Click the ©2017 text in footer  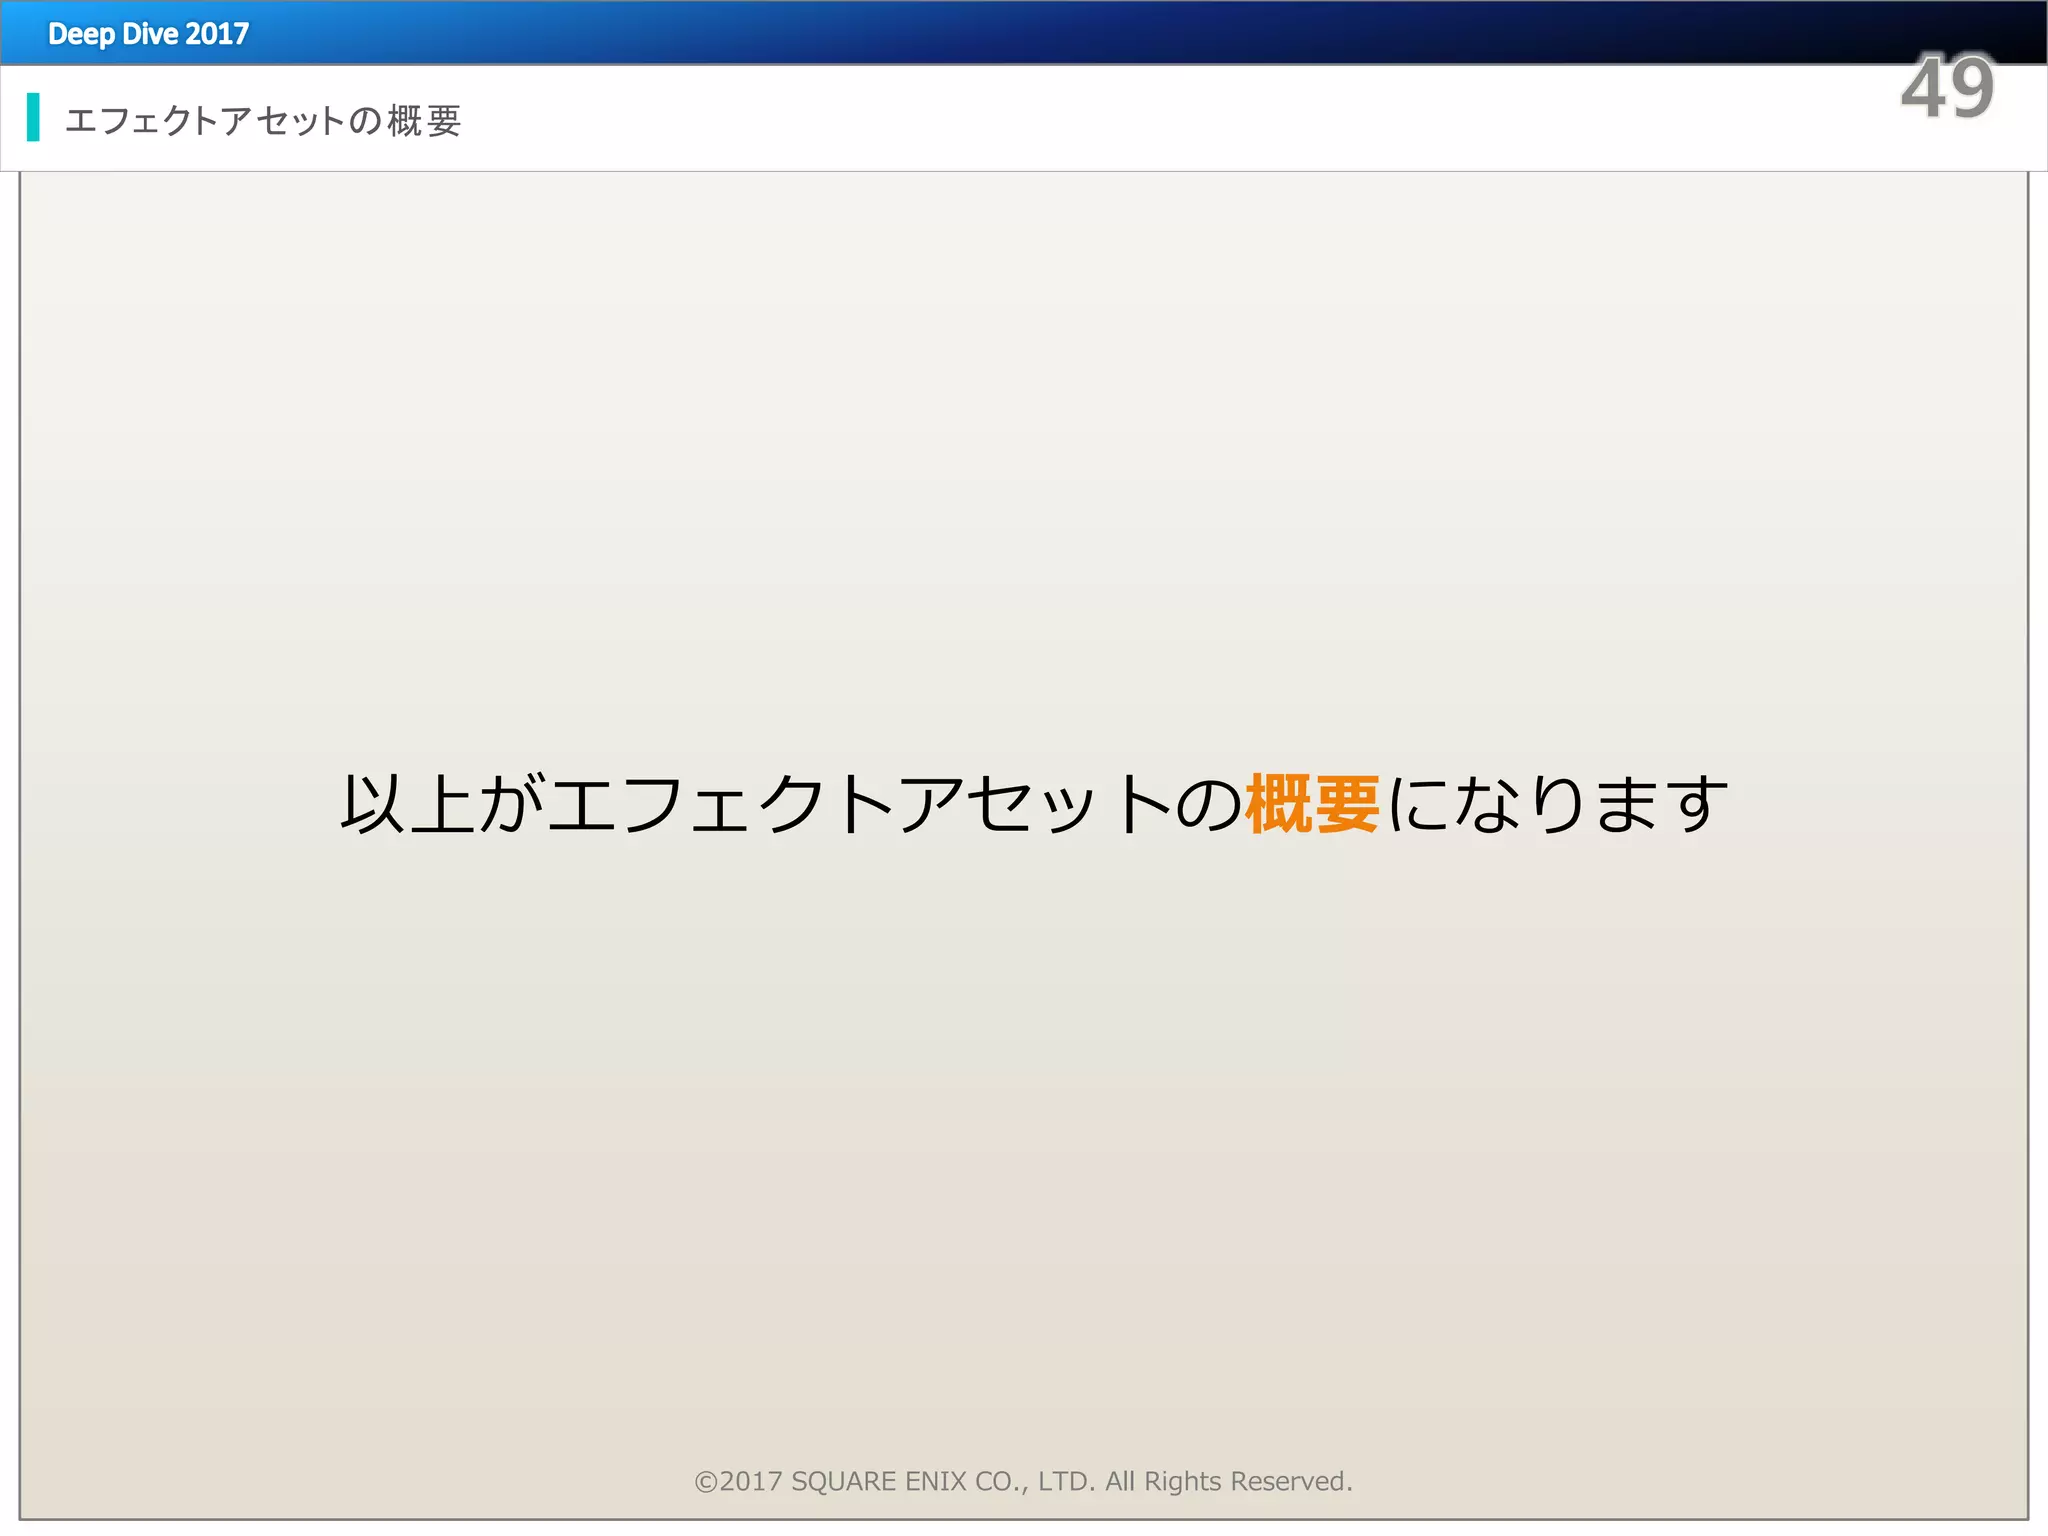point(738,1481)
